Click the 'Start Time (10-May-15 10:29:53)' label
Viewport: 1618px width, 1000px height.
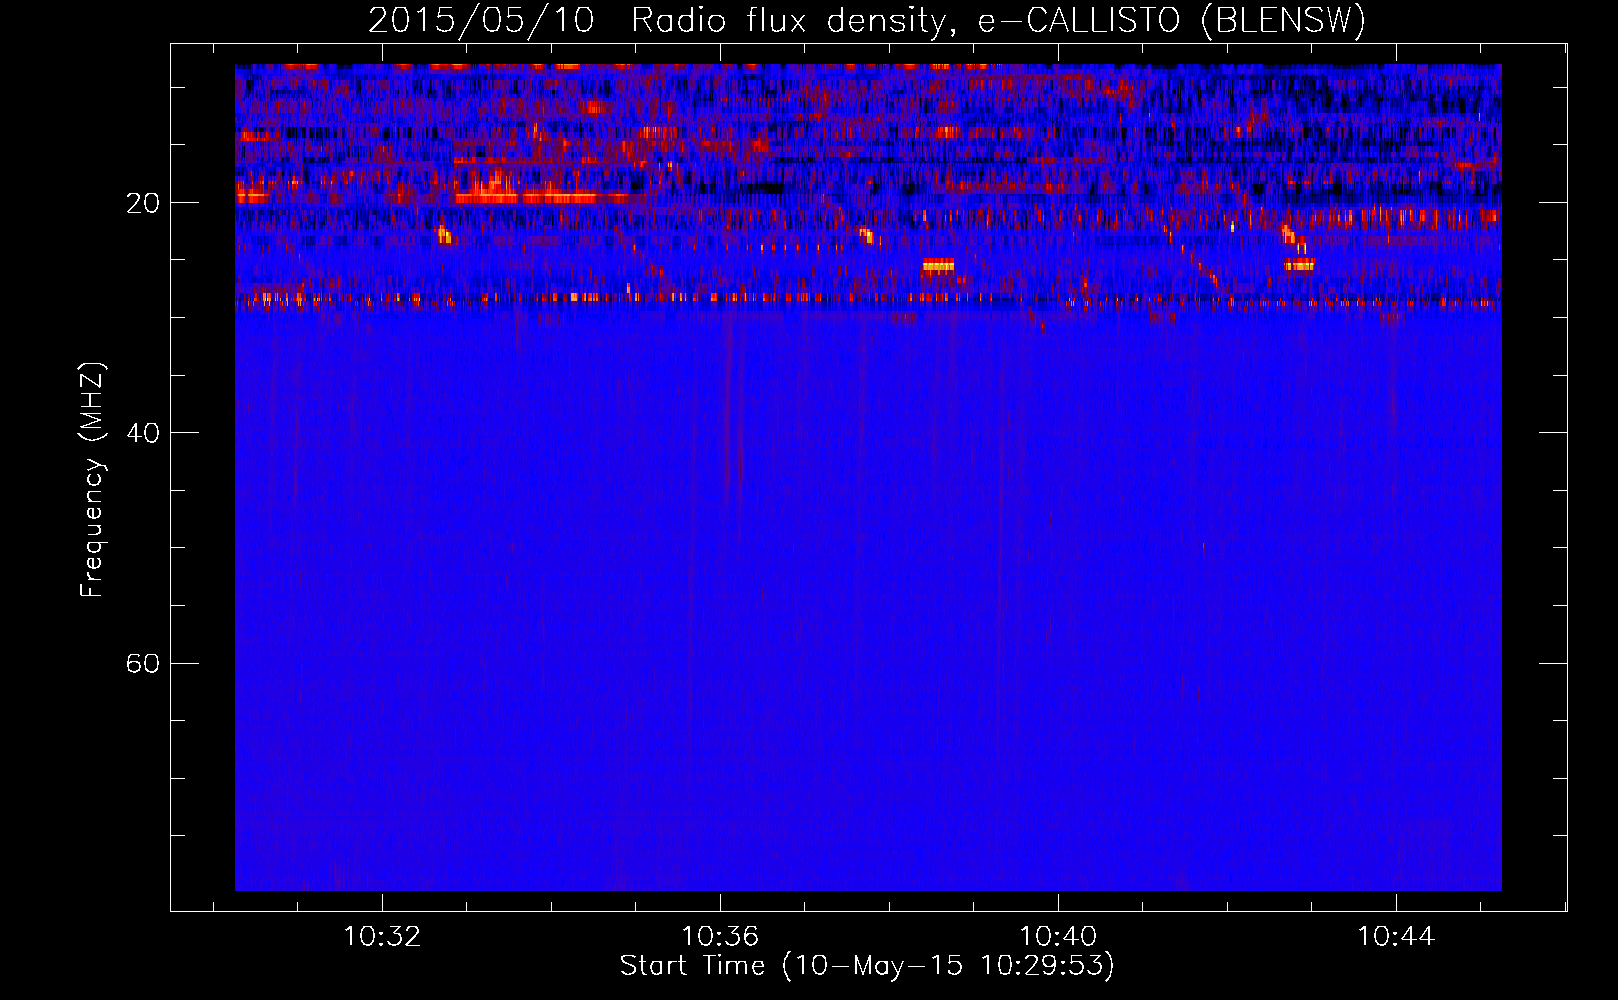(867, 966)
